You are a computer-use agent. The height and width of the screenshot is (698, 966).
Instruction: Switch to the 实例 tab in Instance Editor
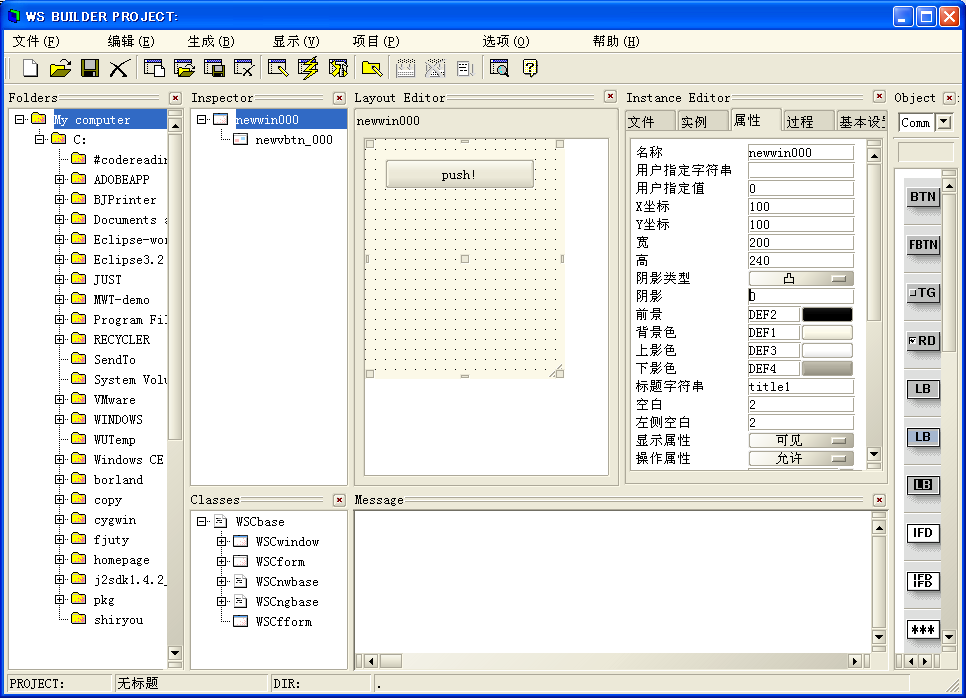[703, 121]
